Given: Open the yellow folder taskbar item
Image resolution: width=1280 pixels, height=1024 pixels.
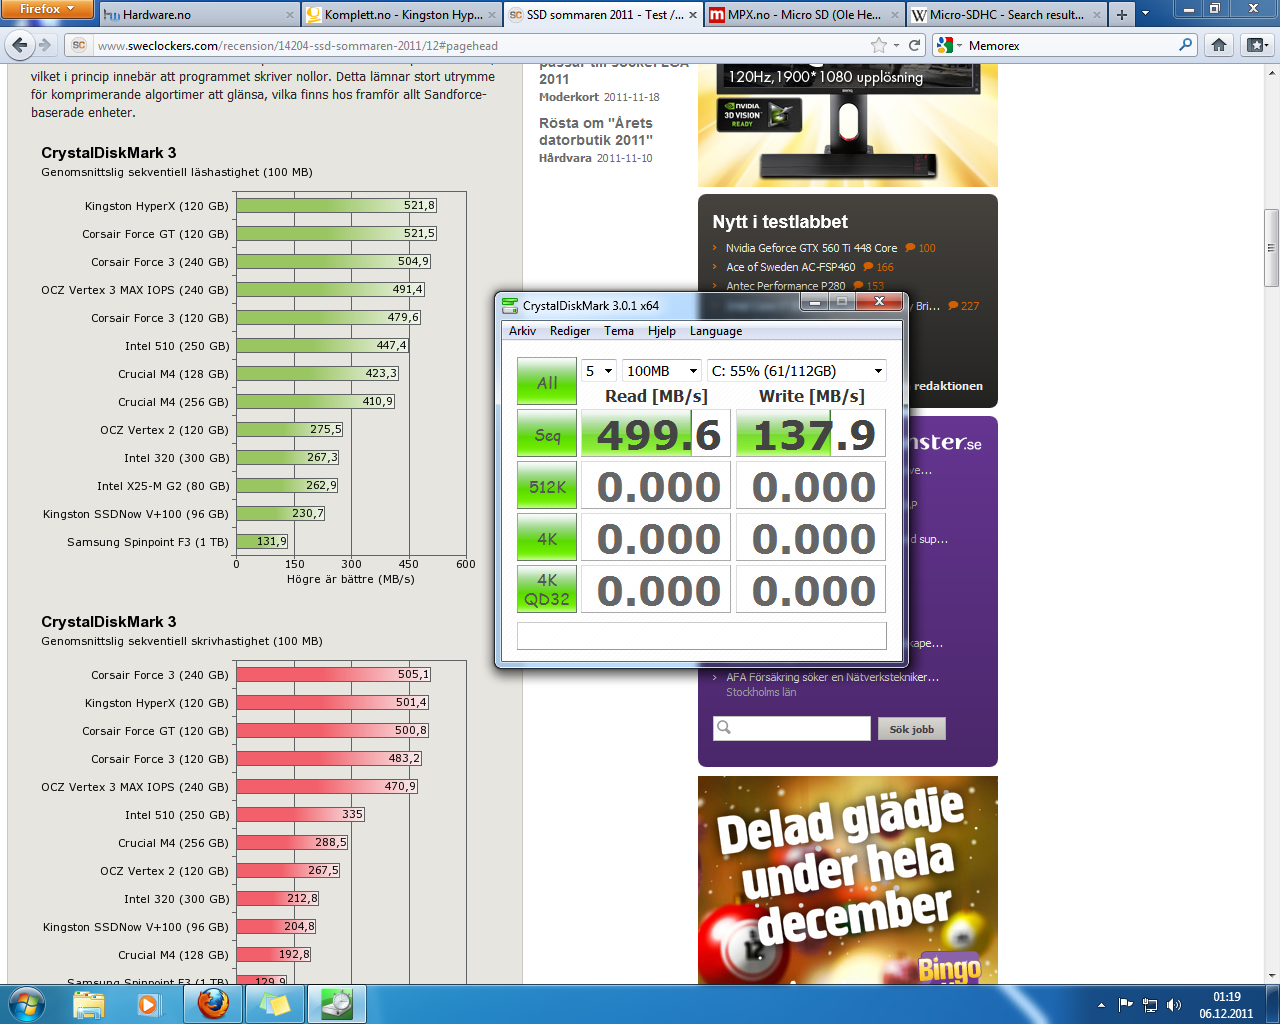Looking at the screenshot, I should click(275, 1004).
